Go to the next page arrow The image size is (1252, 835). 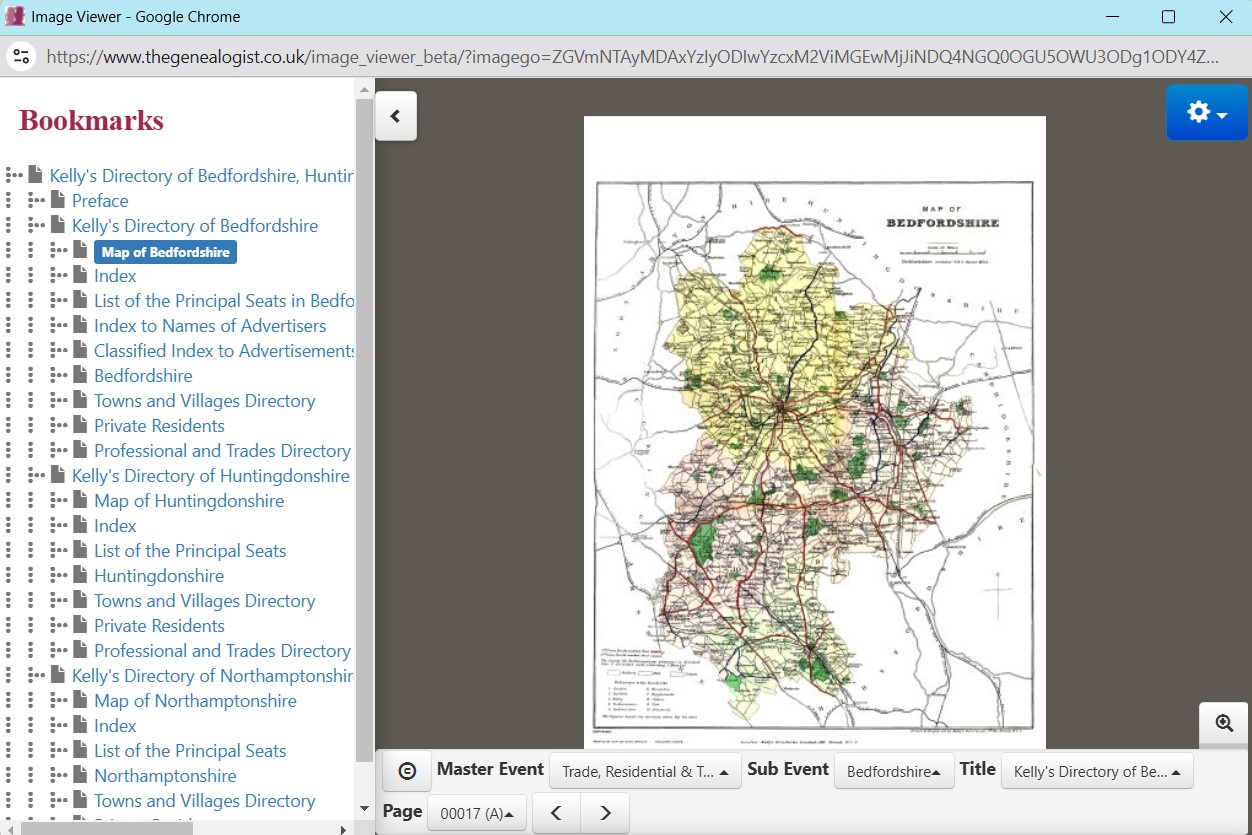[x=605, y=813]
